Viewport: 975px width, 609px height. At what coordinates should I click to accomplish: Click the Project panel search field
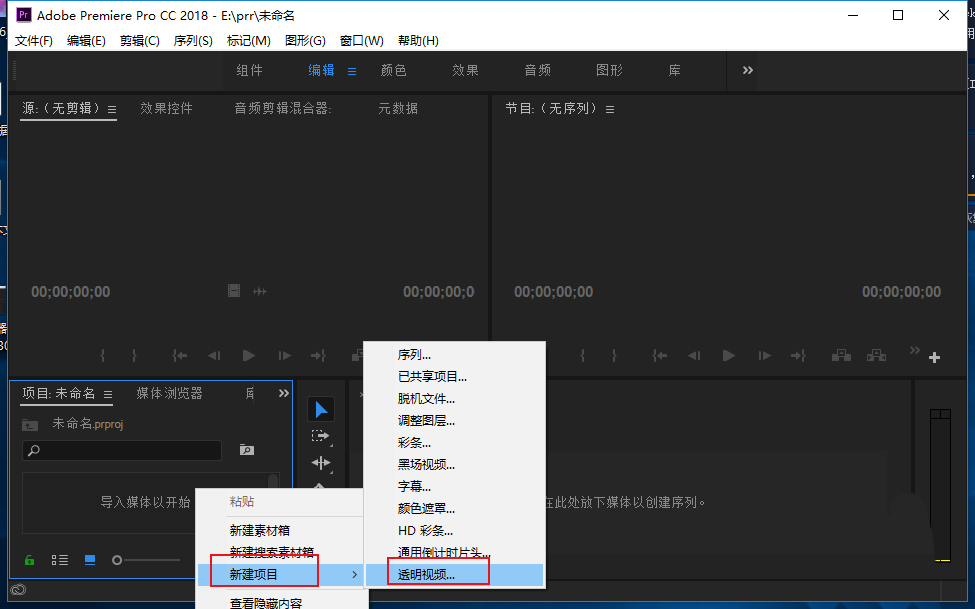(122, 450)
